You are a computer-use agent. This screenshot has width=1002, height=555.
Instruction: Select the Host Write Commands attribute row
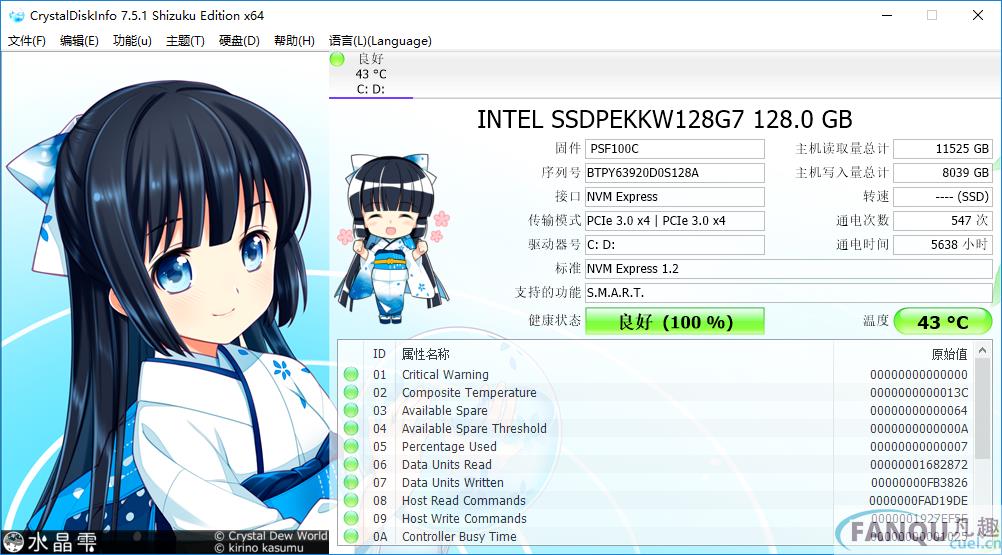(x=656, y=518)
